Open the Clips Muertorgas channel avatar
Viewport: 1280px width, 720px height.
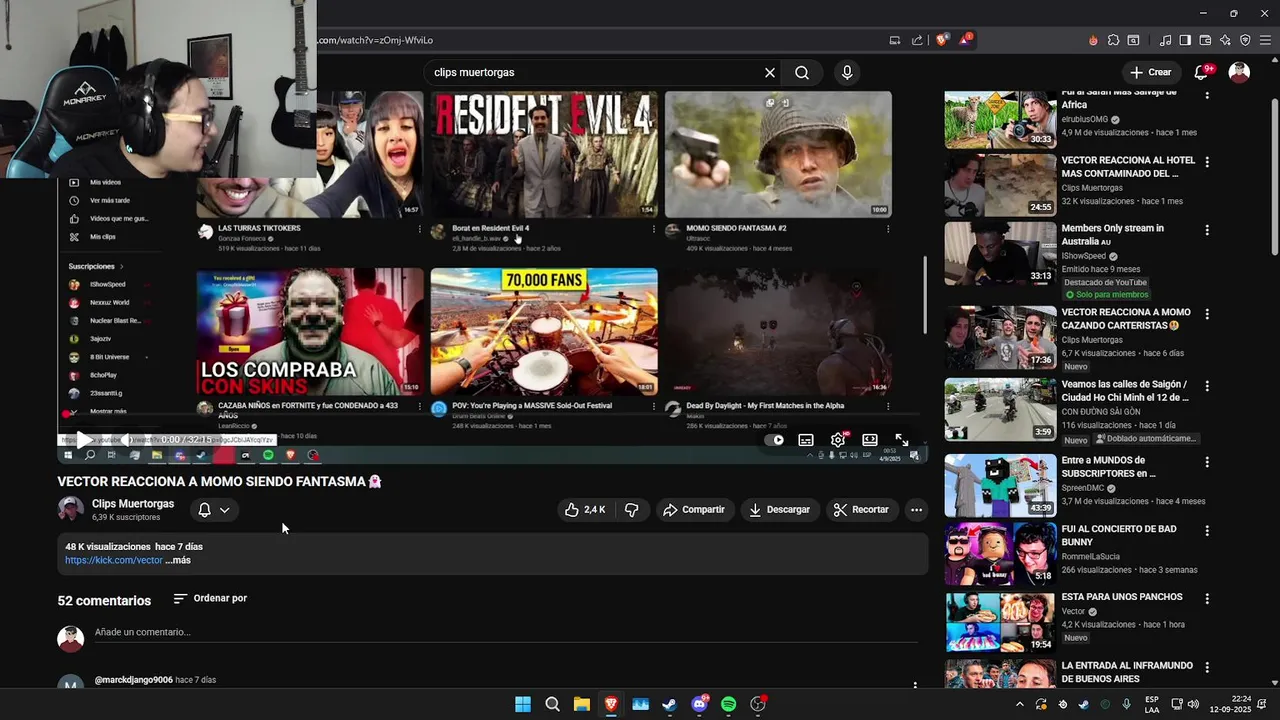click(x=70, y=510)
